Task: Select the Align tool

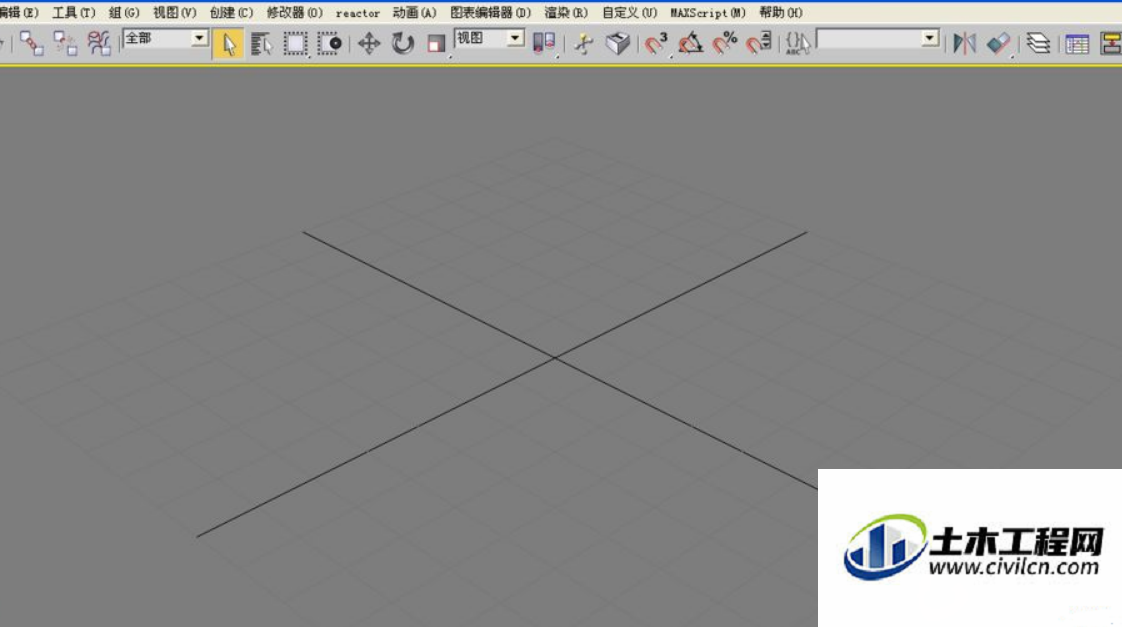Action: (x=999, y=44)
